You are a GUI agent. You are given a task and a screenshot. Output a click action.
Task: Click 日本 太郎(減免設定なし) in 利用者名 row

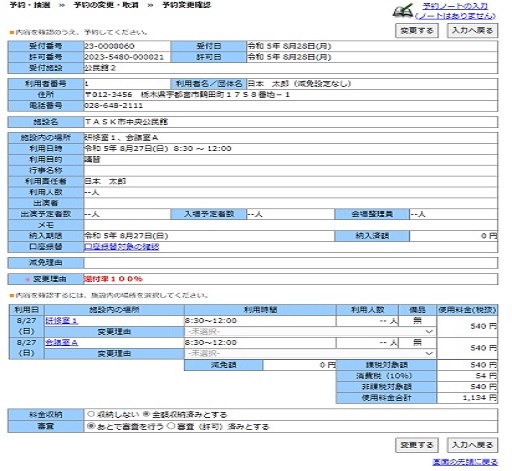(299, 84)
